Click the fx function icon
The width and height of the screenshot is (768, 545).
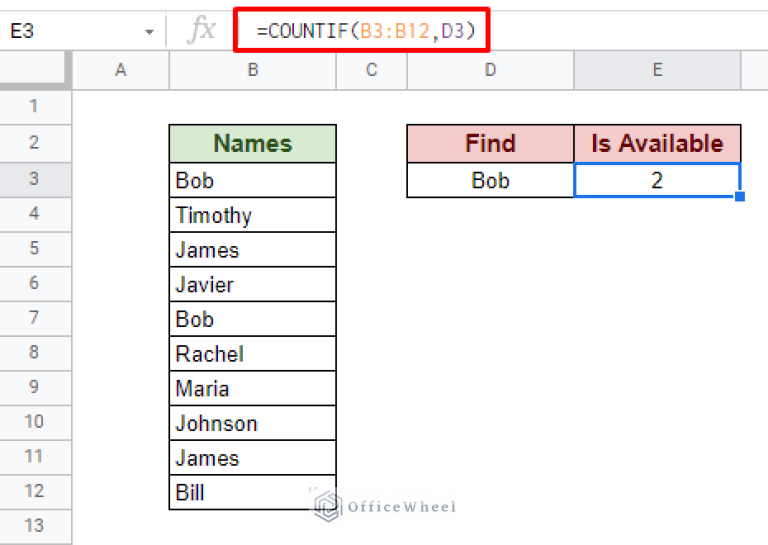tap(202, 31)
